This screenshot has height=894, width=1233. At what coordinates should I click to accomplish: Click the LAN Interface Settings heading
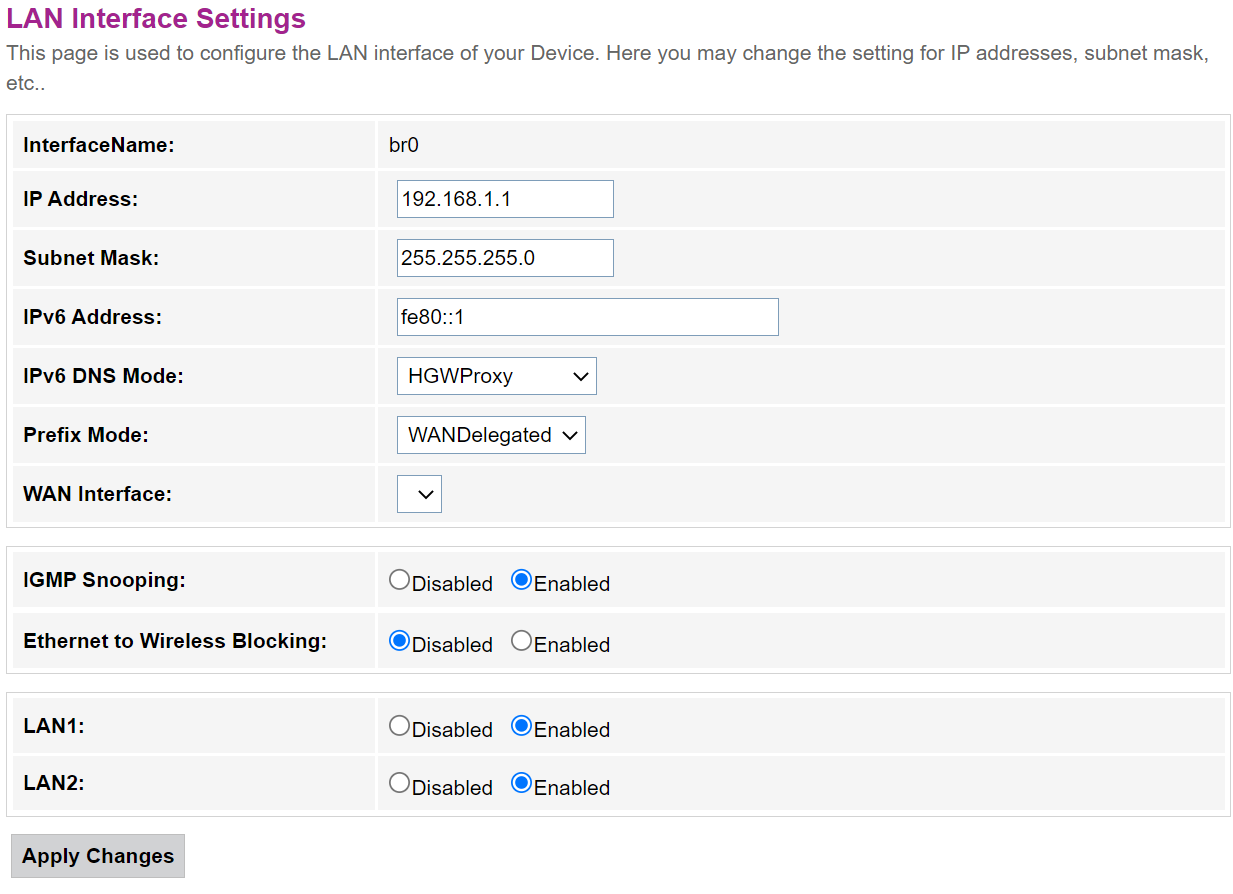pyautogui.click(x=156, y=19)
